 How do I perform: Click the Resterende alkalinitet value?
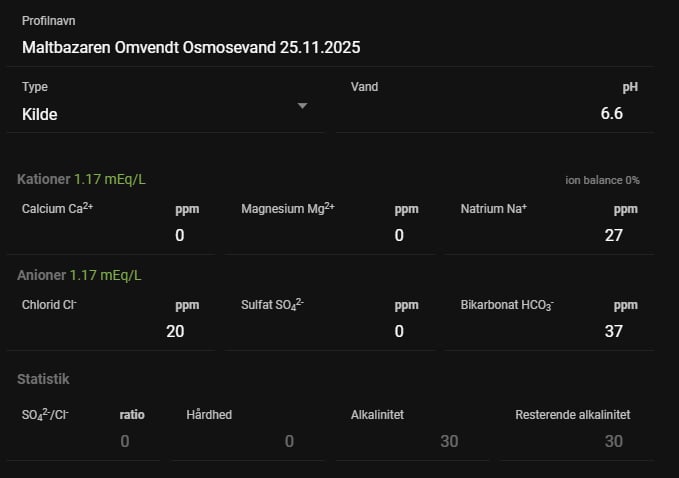point(613,441)
